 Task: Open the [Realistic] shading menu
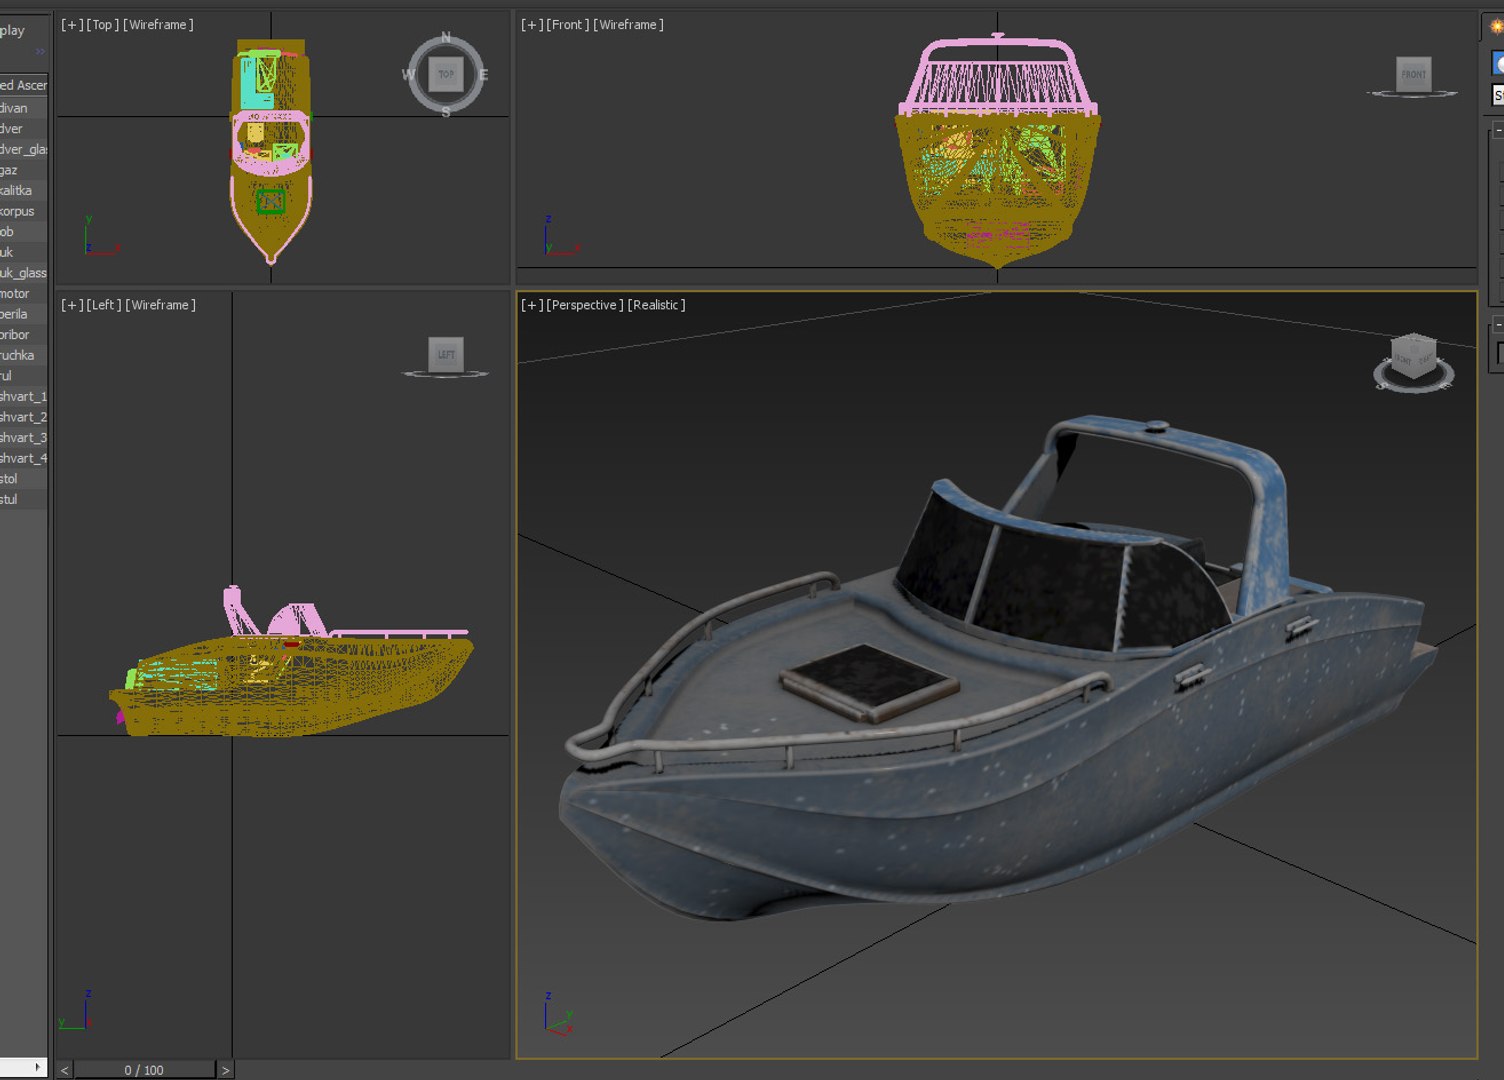click(657, 304)
